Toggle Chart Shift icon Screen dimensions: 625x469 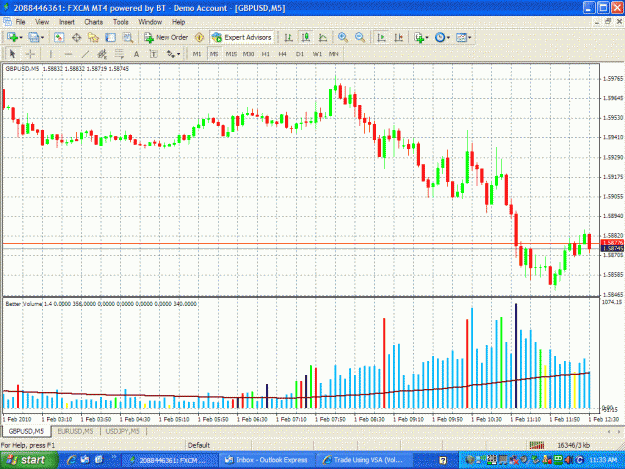398,37
